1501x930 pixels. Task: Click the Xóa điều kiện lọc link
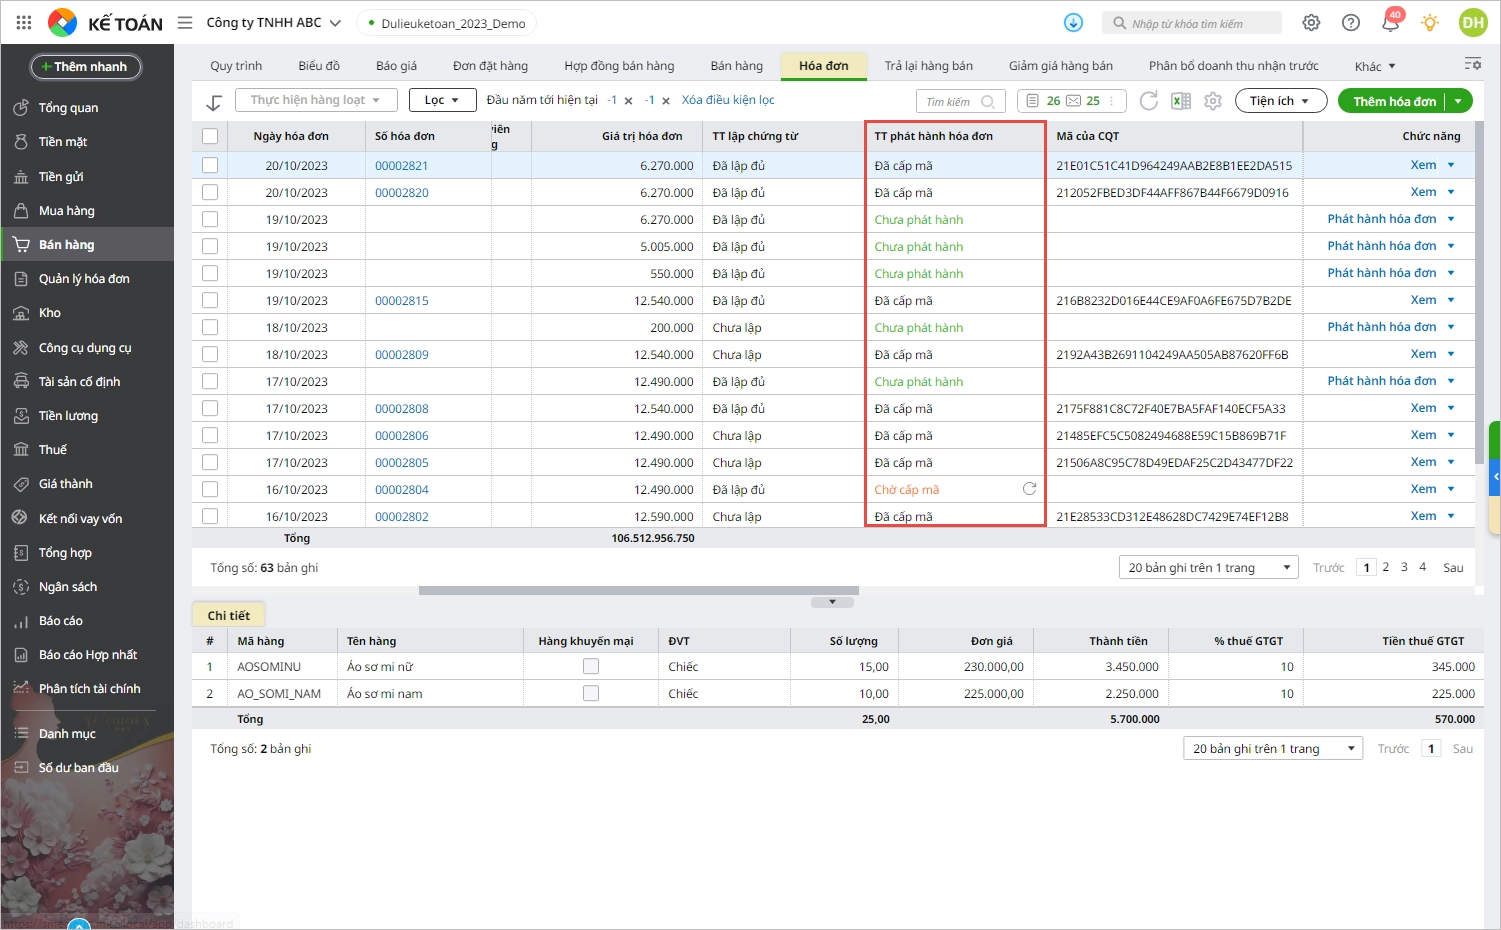click(x=728, y=100)
